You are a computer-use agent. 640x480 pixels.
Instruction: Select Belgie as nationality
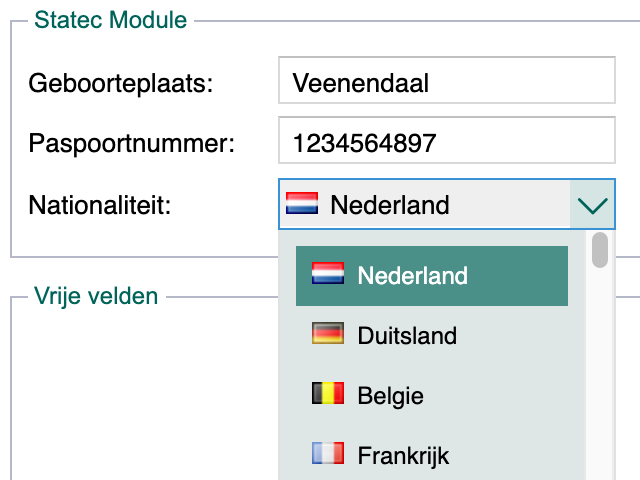(432, 396)
